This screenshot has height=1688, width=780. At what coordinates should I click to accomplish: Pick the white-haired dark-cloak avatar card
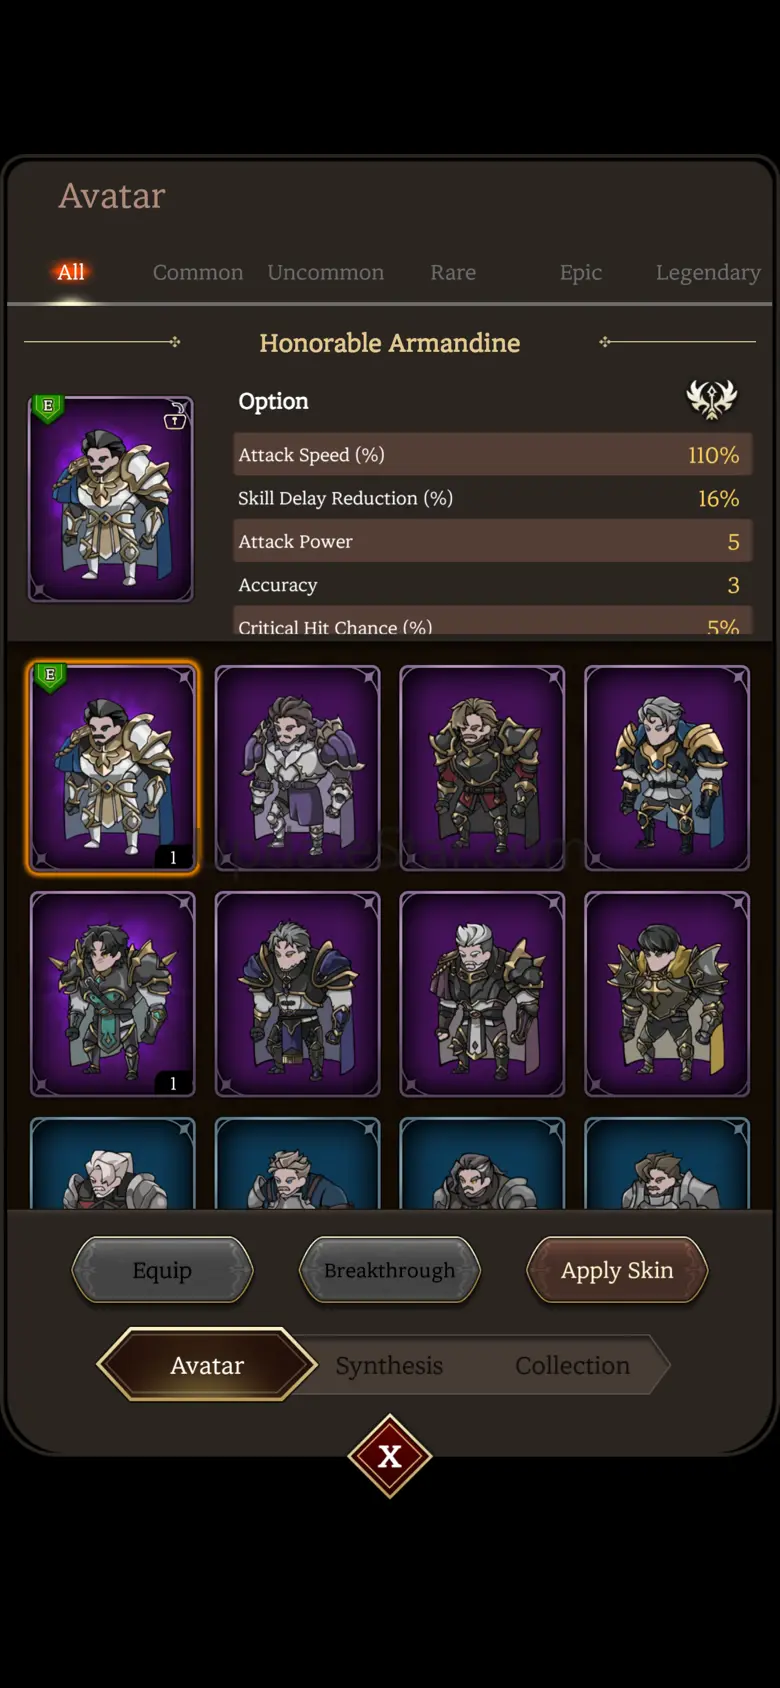[x=482, y=994]
